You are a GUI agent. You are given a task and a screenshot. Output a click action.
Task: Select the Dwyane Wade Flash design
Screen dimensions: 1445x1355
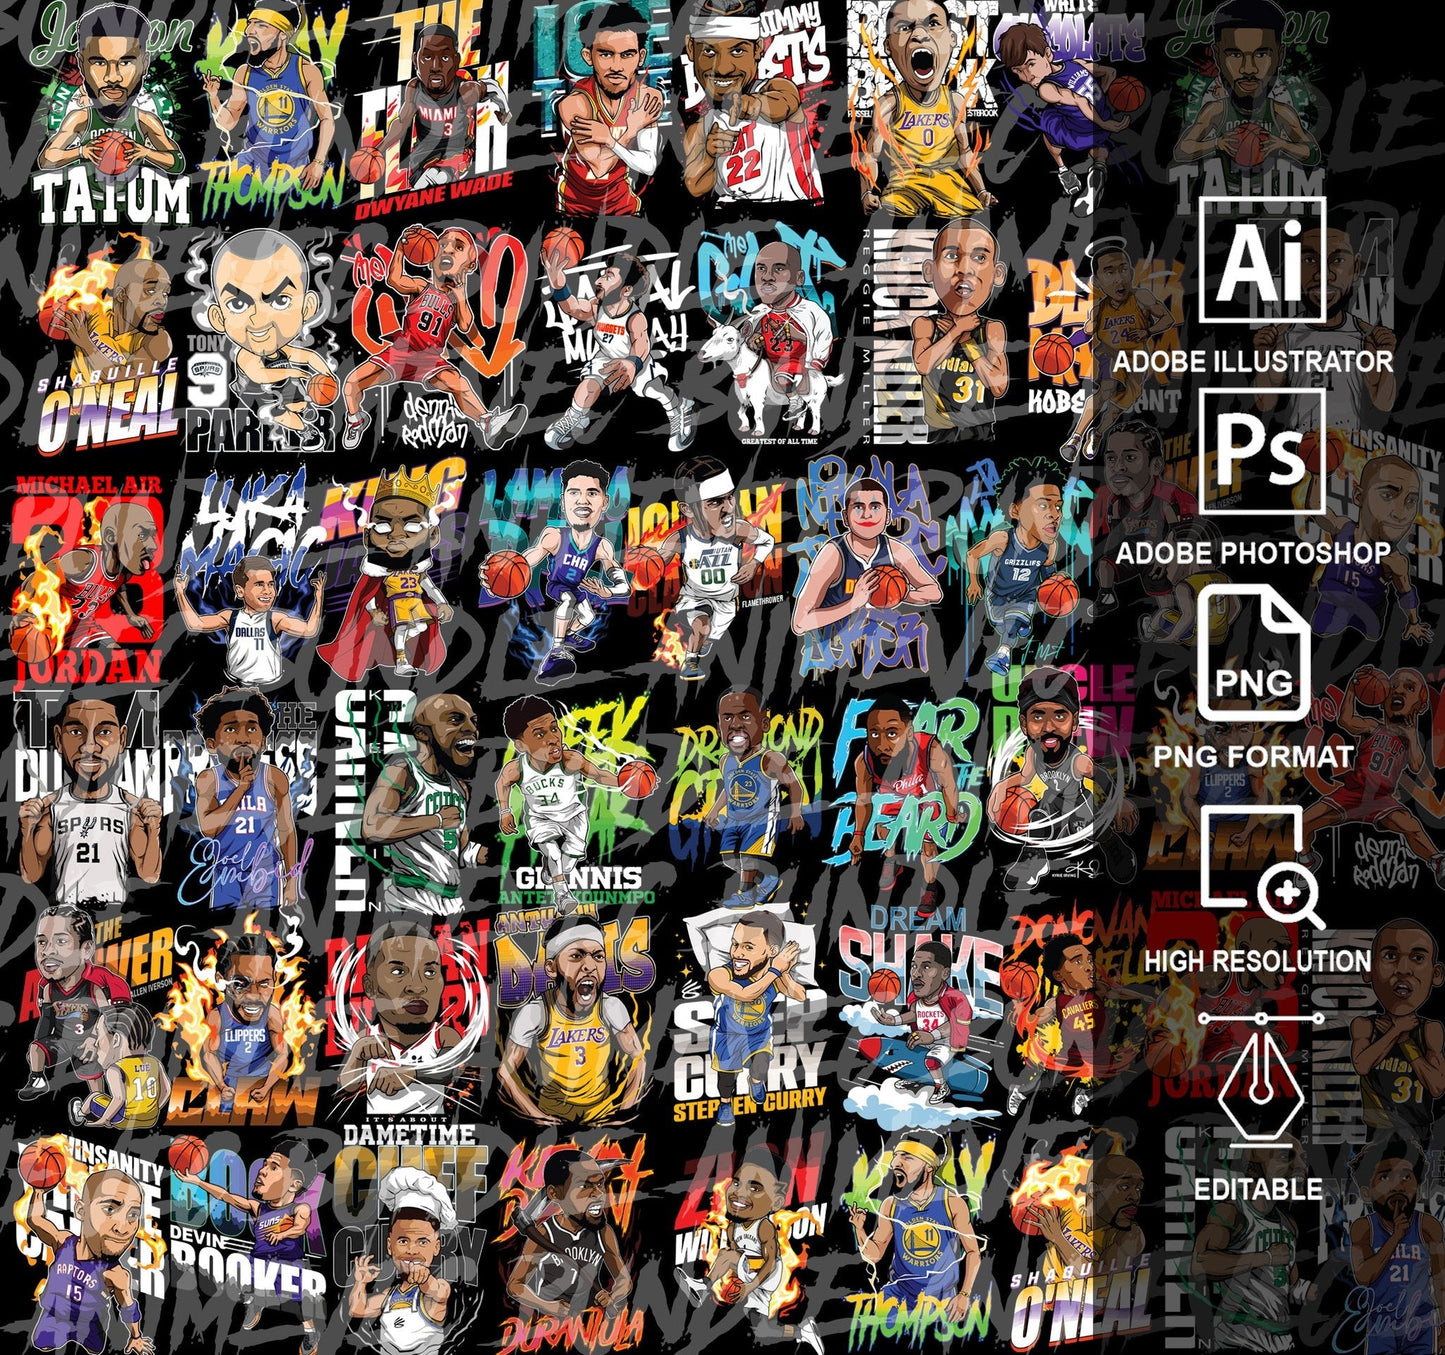(x=430, y=110)
